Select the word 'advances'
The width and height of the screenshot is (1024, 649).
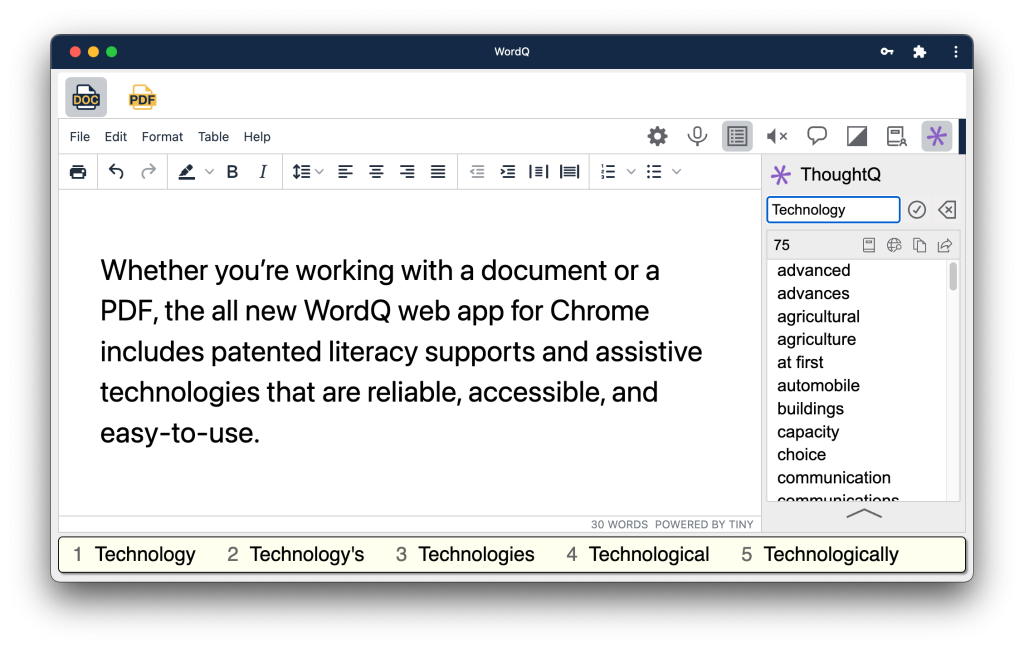(x=813, y=293)
